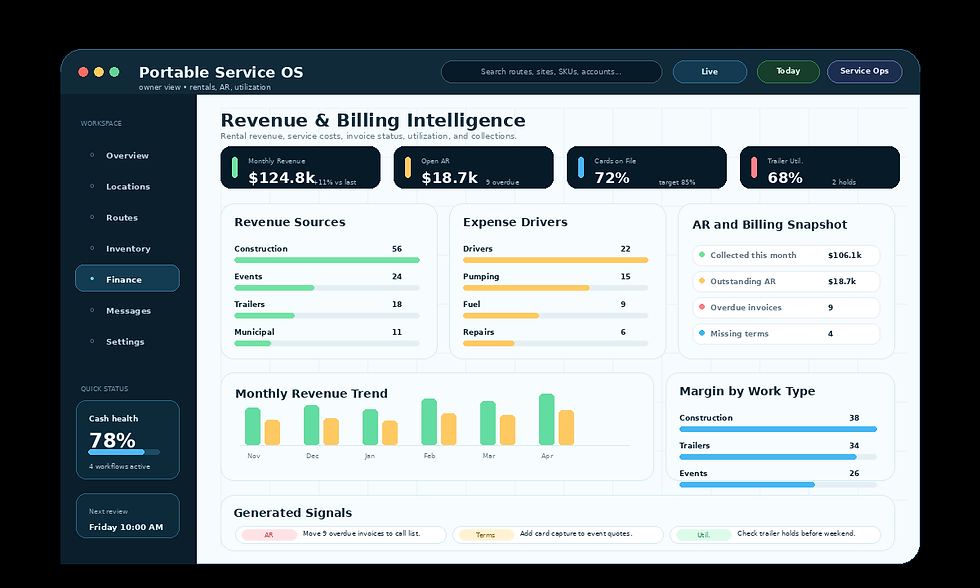The width and height of the screenshot is (980, 588).
Task: Go to Locations in the sidebar
Action: pyautogui.click(x=127, y=186)
